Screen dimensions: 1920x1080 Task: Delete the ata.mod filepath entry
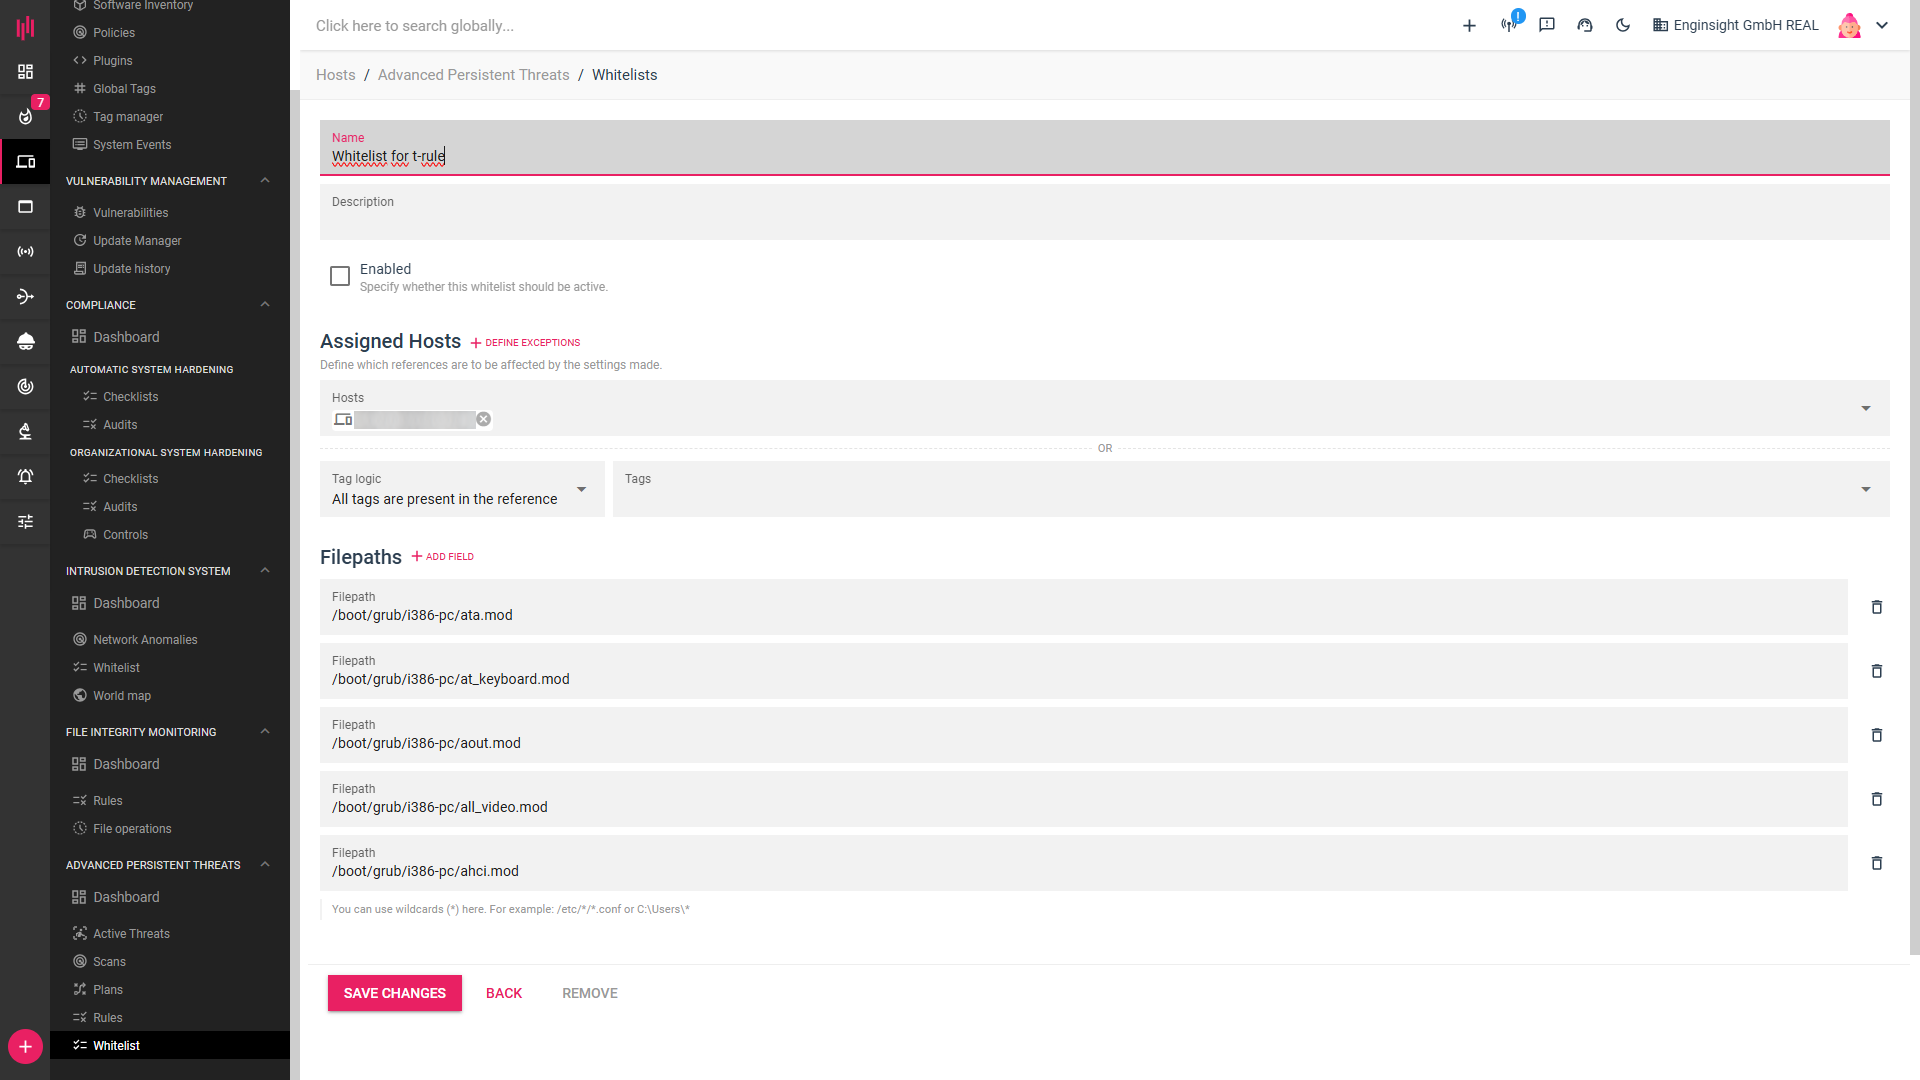point(1876,607)
